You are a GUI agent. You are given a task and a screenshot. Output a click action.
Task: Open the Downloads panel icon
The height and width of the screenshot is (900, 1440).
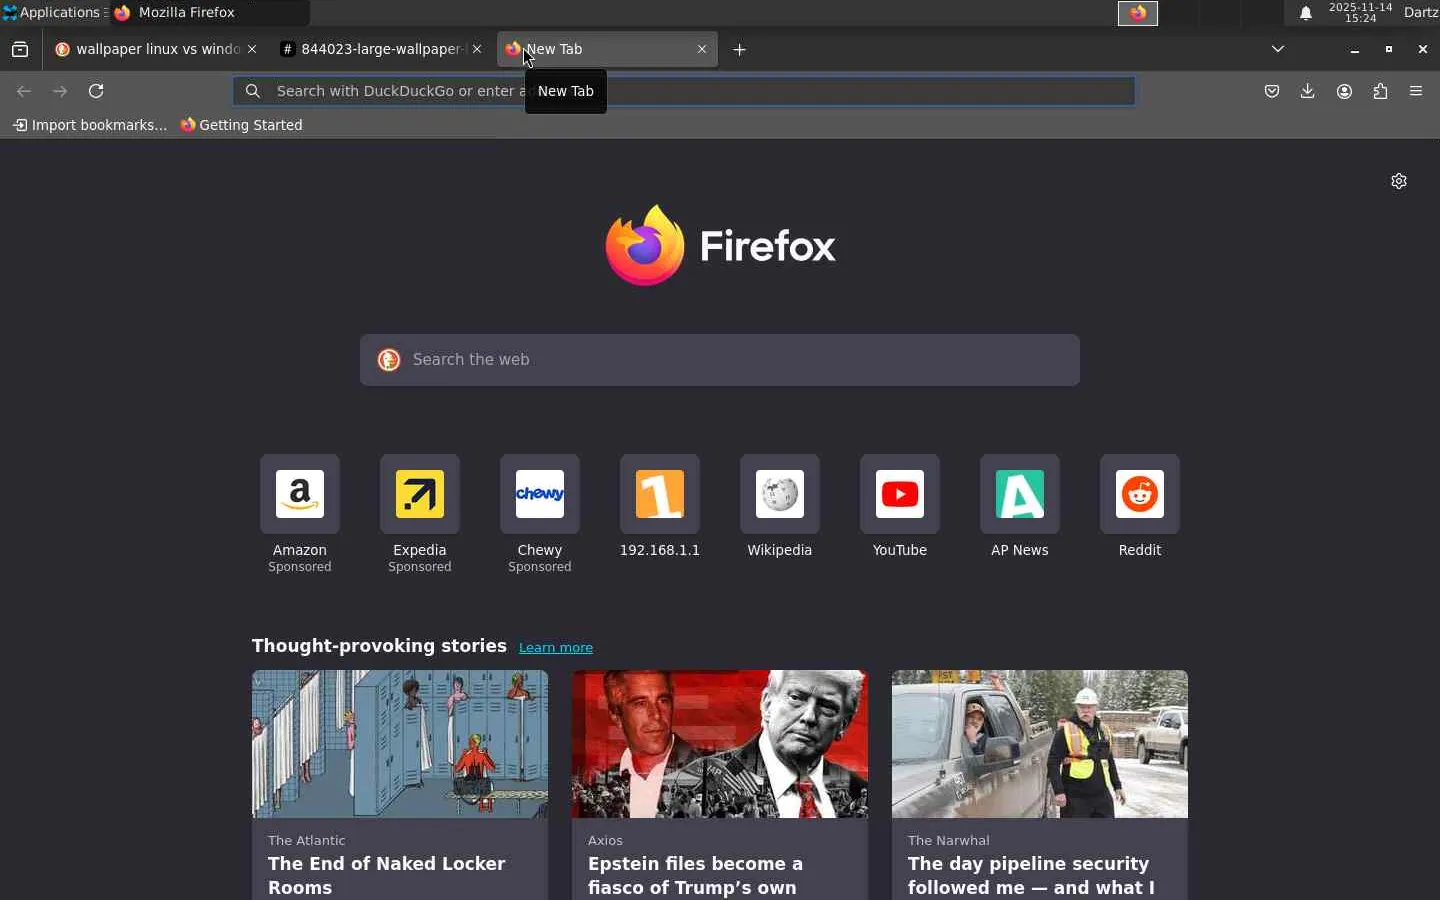[x=1308, y=91]
